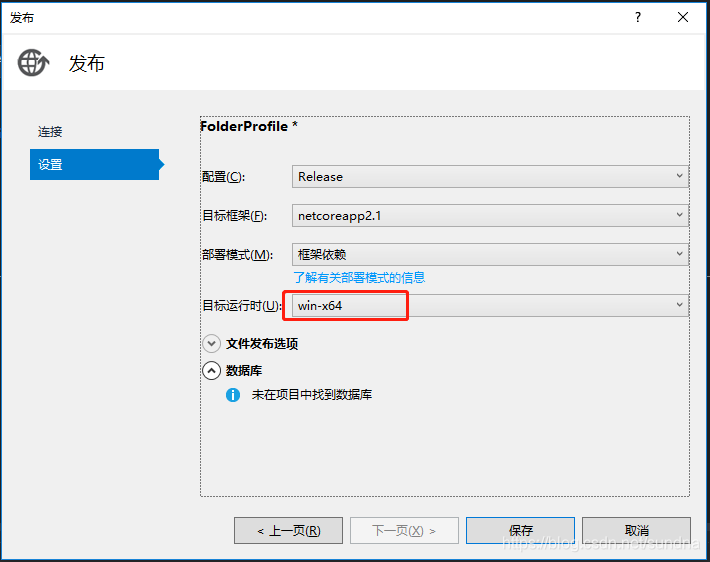Collapse the 数据库 section
This screenshot has width=710, height=562.
211,370
